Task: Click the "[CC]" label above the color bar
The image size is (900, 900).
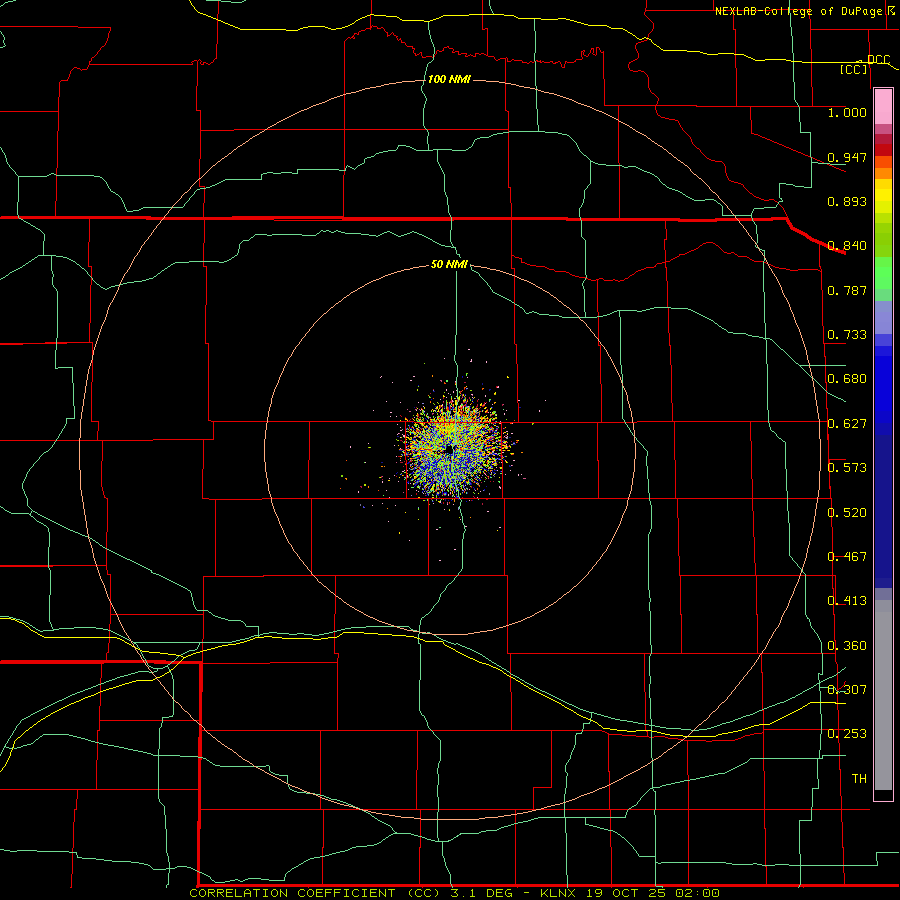Action: pyautogui.click(x=854, y=69)
